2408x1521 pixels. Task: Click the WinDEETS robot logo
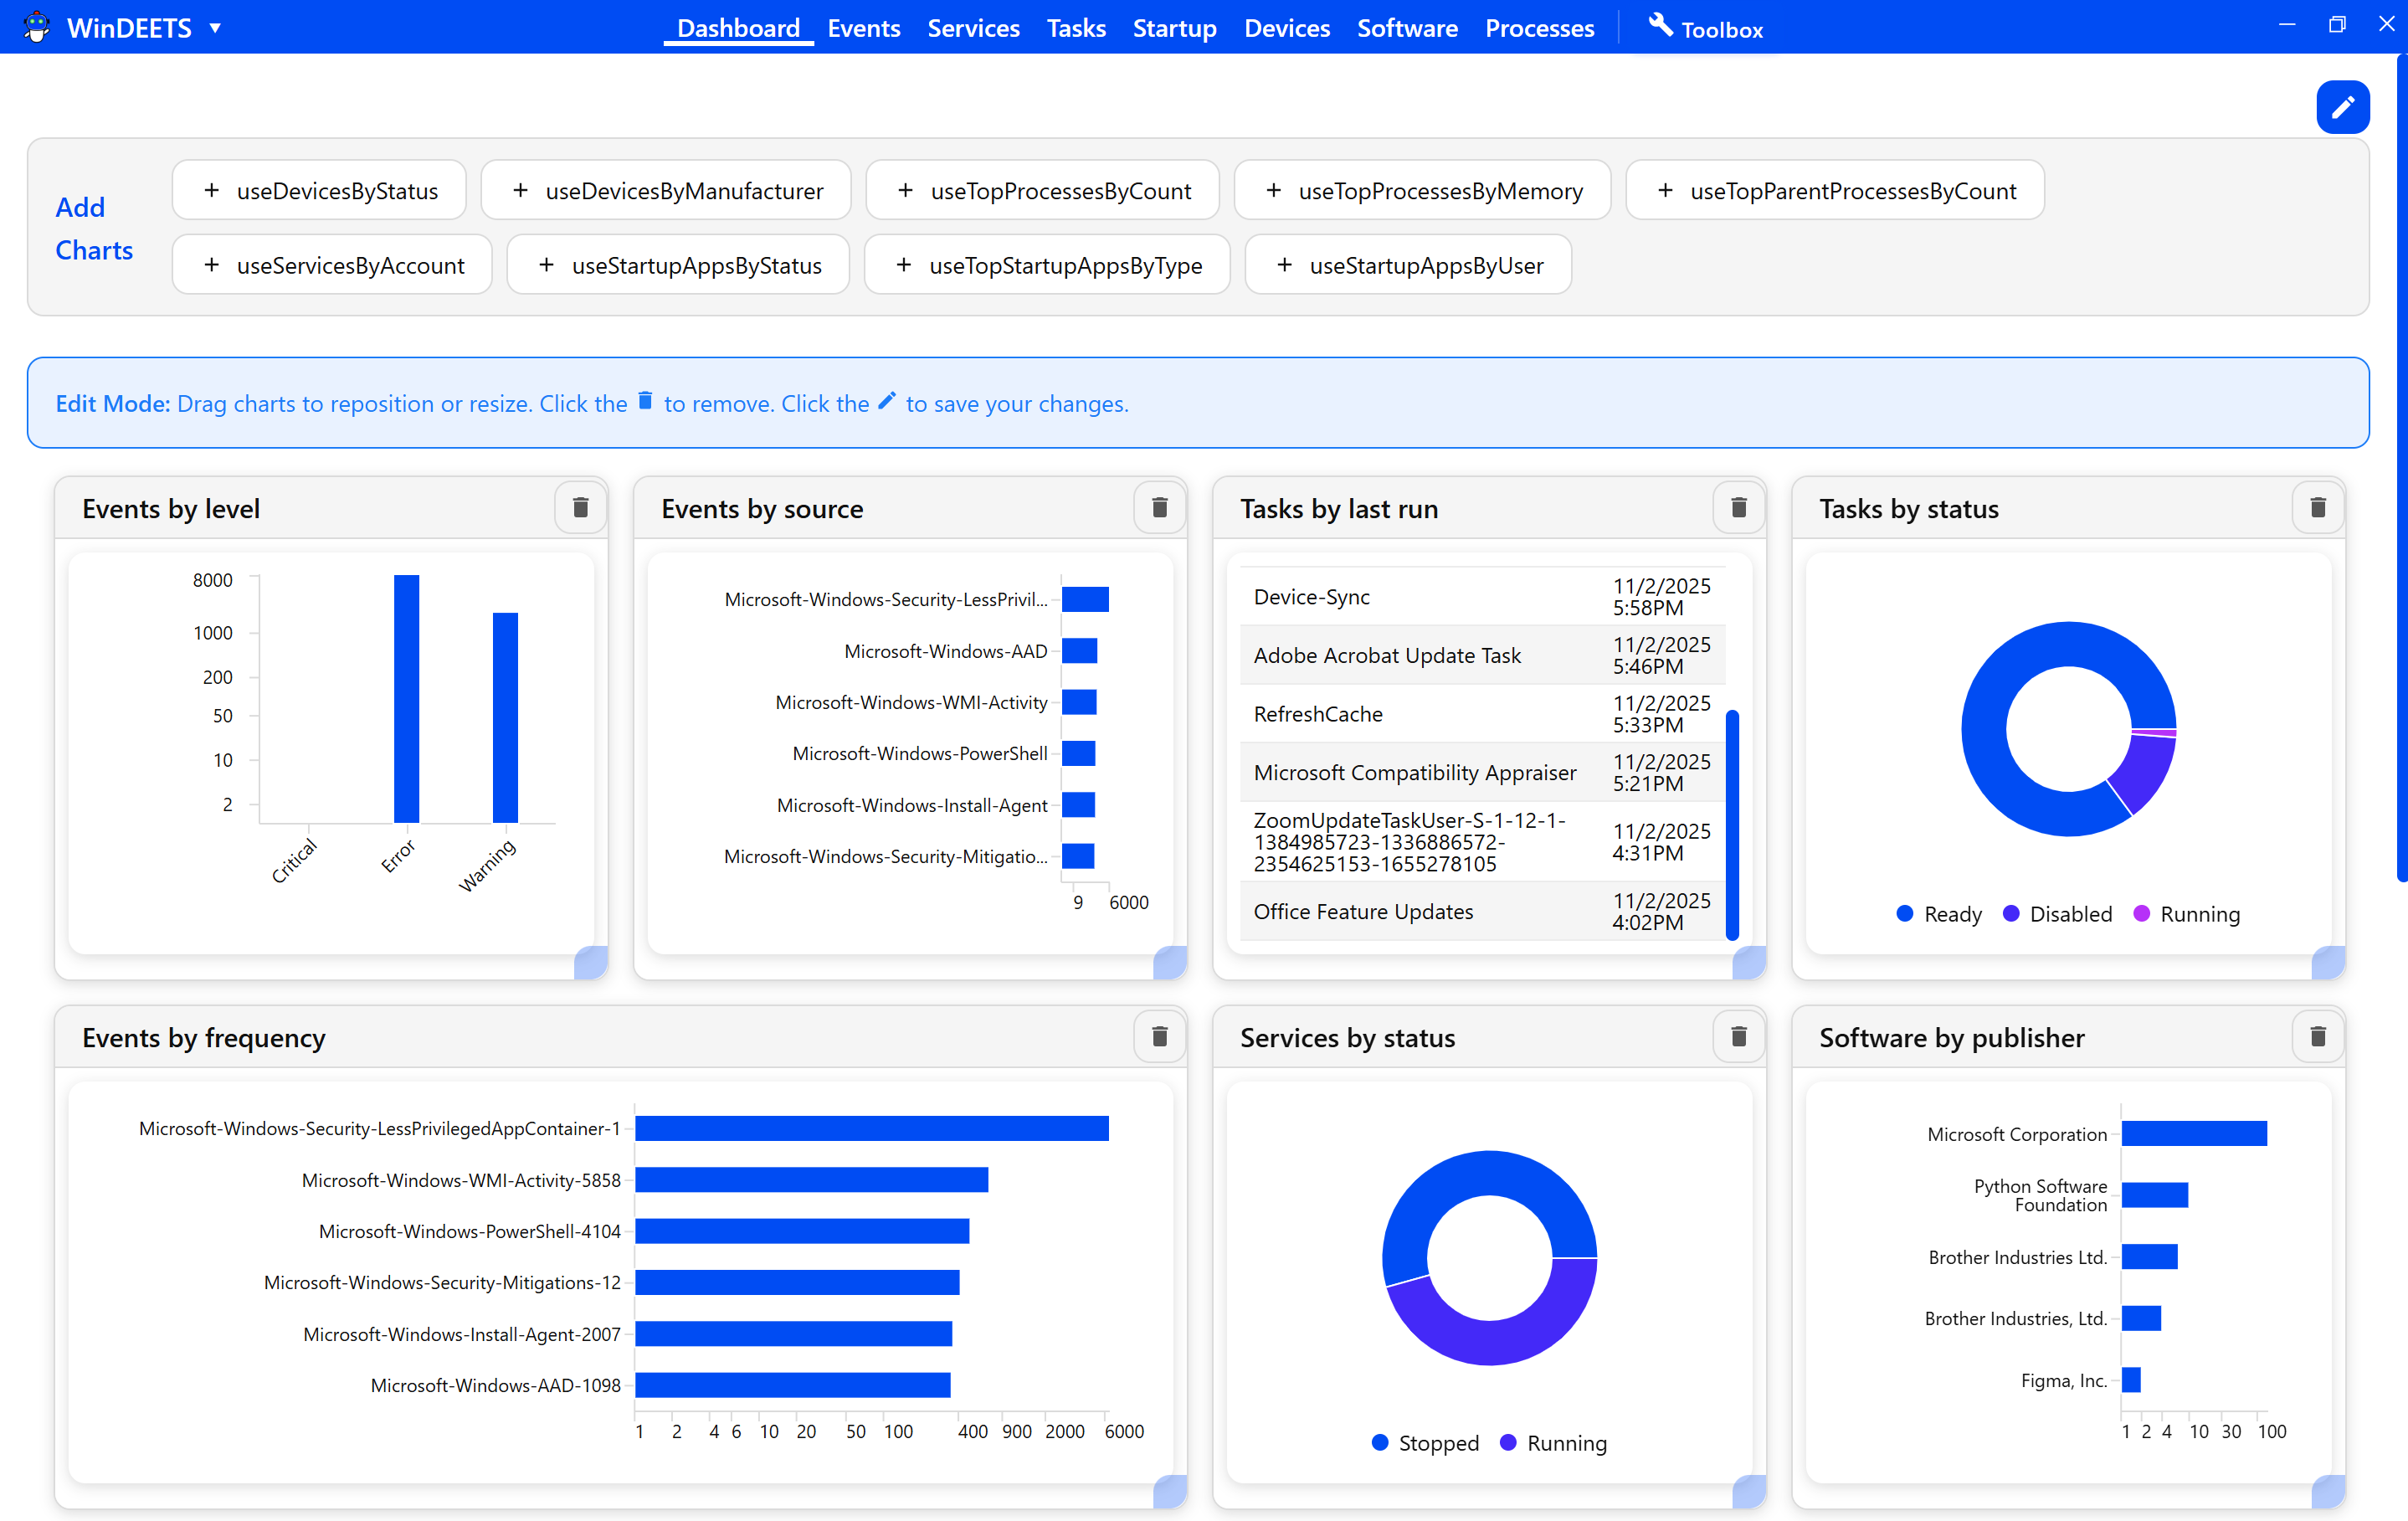tap(37, 27)
